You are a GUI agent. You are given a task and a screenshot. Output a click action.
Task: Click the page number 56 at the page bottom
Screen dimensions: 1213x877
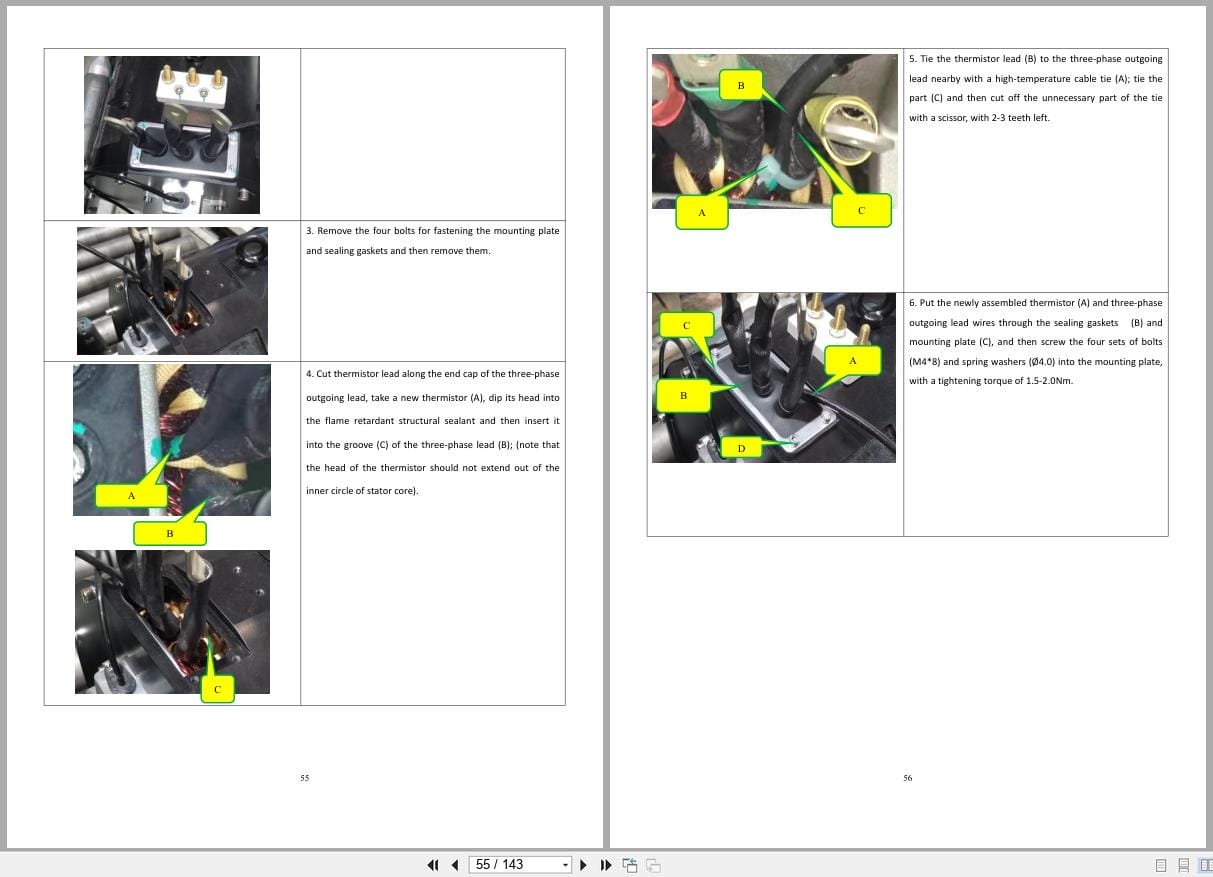tap(908, 778)
